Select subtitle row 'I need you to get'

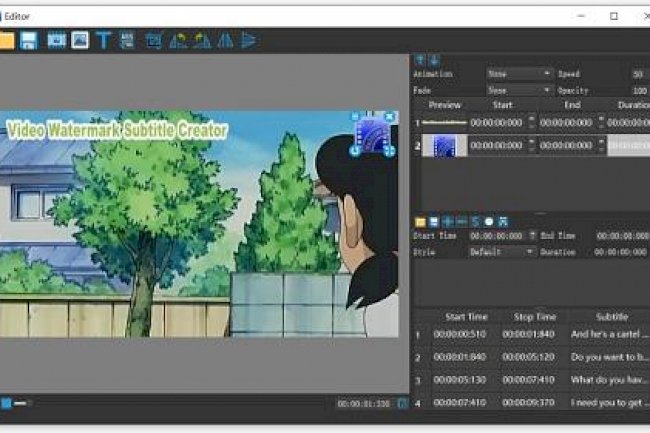[532, 402]
